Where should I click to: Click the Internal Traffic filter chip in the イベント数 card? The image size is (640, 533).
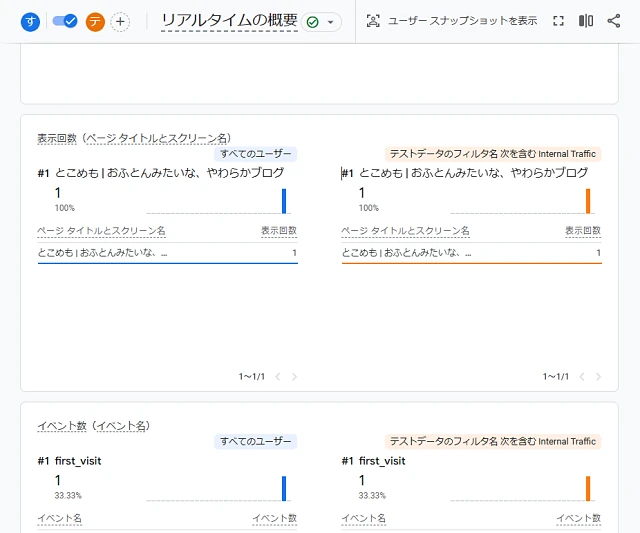pos(493,441)
